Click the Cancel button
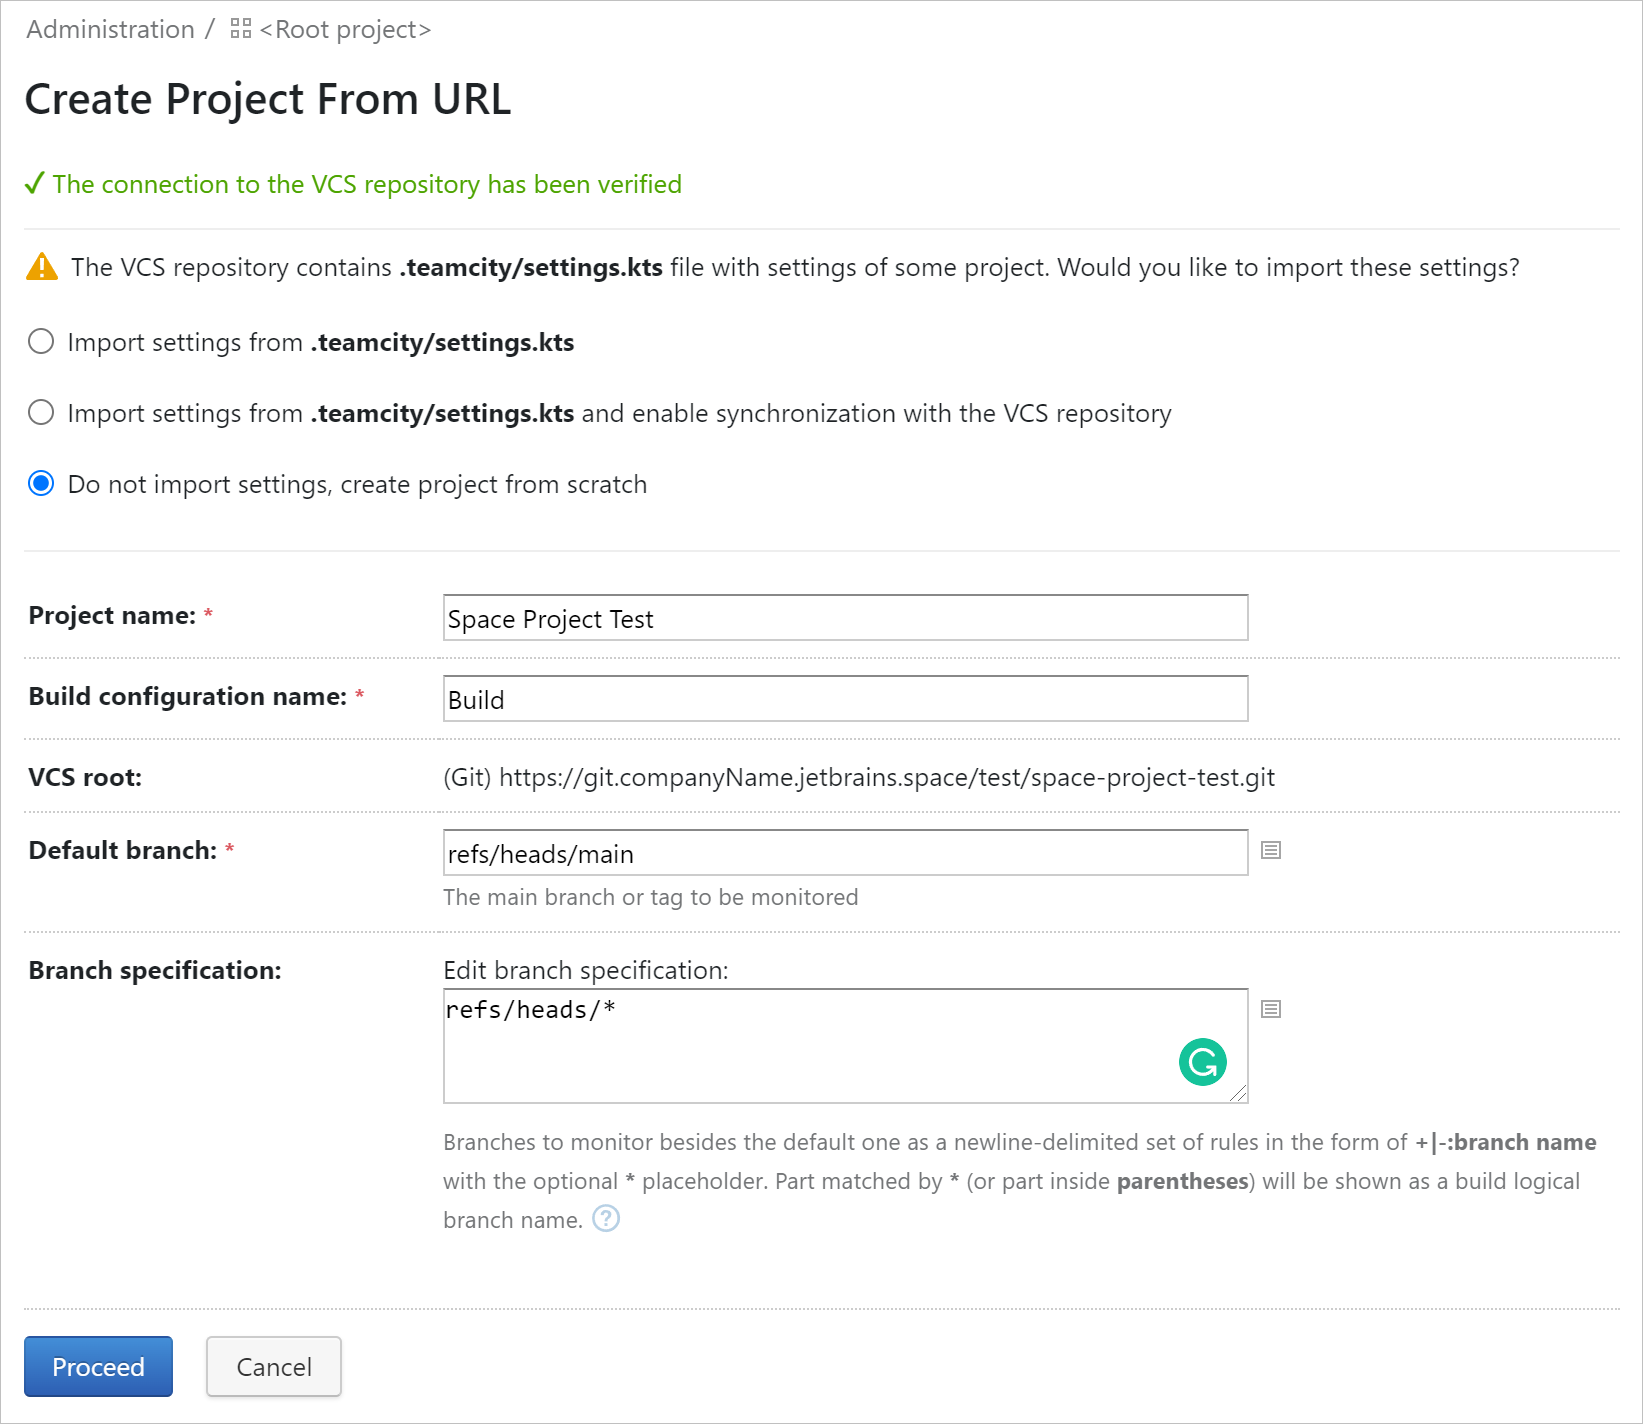 (273, 1366)
